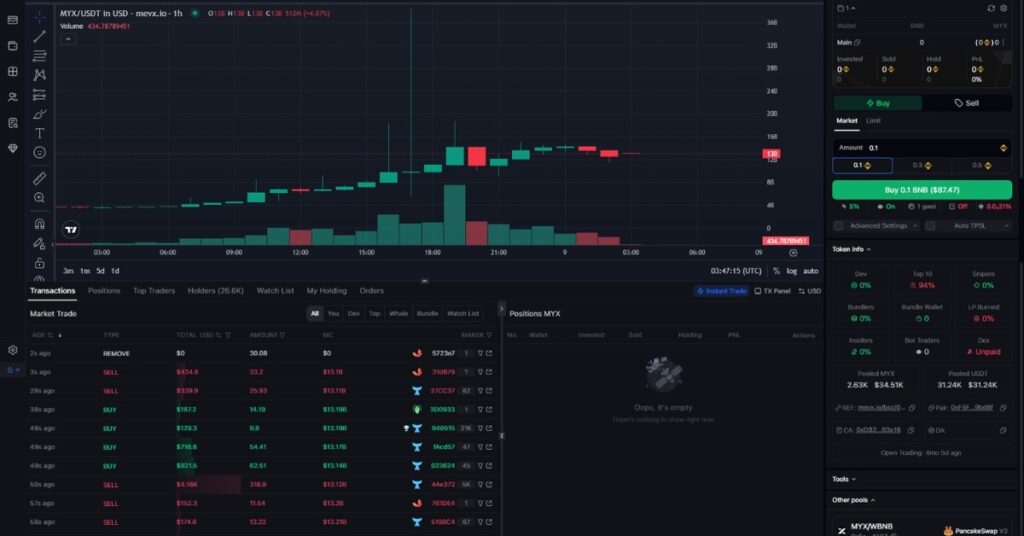Viewport: 1024px width, 536px height.
Task: Open the grid dashboard sidebar icon
Action: 12,72
